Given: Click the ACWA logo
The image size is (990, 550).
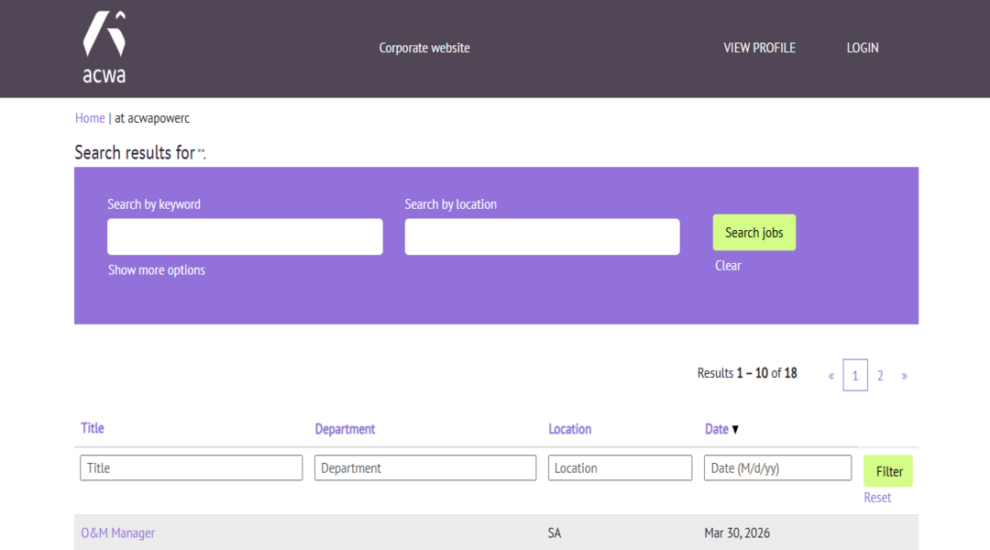Looking at the screenshot, I should click(104, 47).
